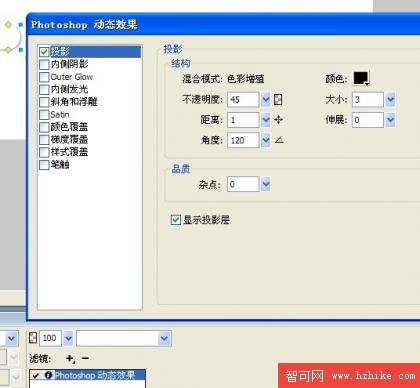Select the Satin list item label
Viewport: 420px width, 388px height.
pos(60,115)
